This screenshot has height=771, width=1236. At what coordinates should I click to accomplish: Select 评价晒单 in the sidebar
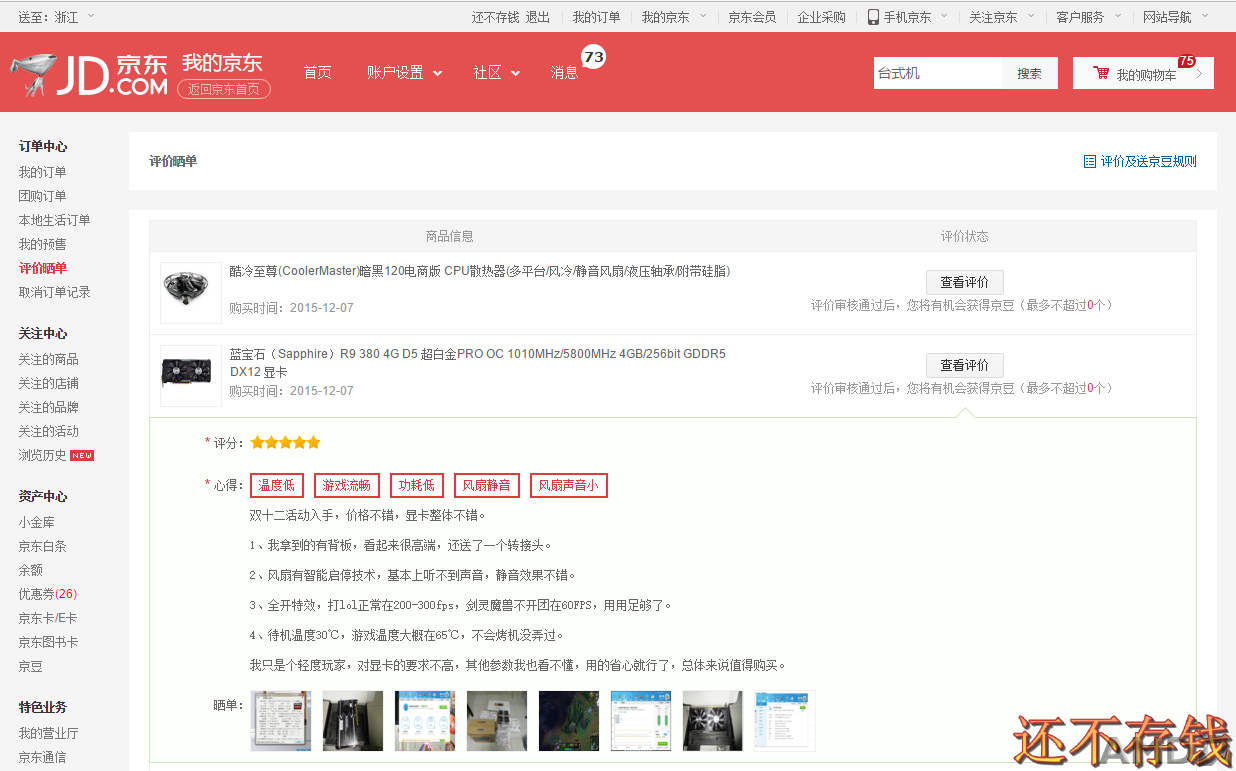point(42,268)
